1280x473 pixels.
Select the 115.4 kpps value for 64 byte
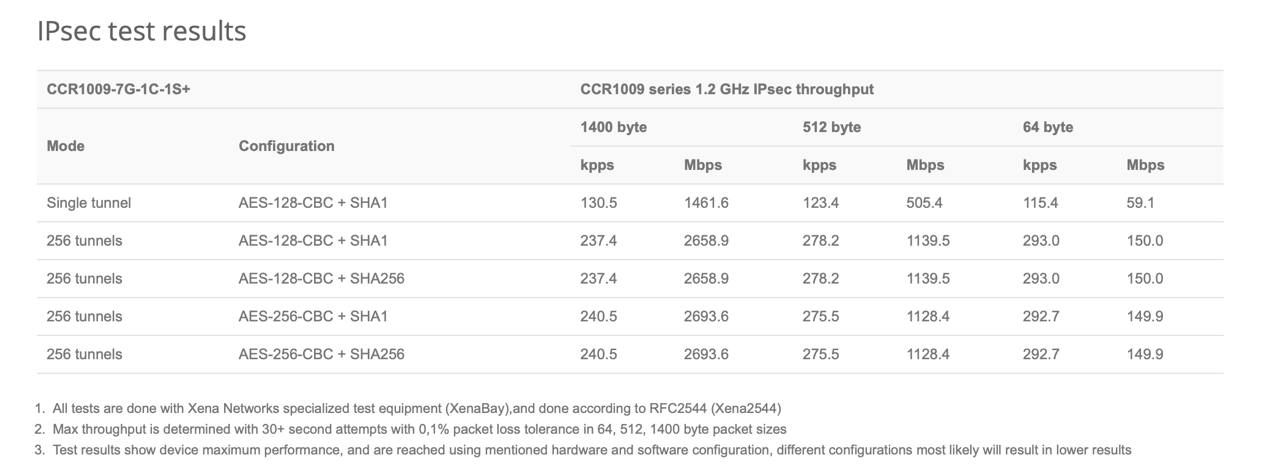(1040, 203)
